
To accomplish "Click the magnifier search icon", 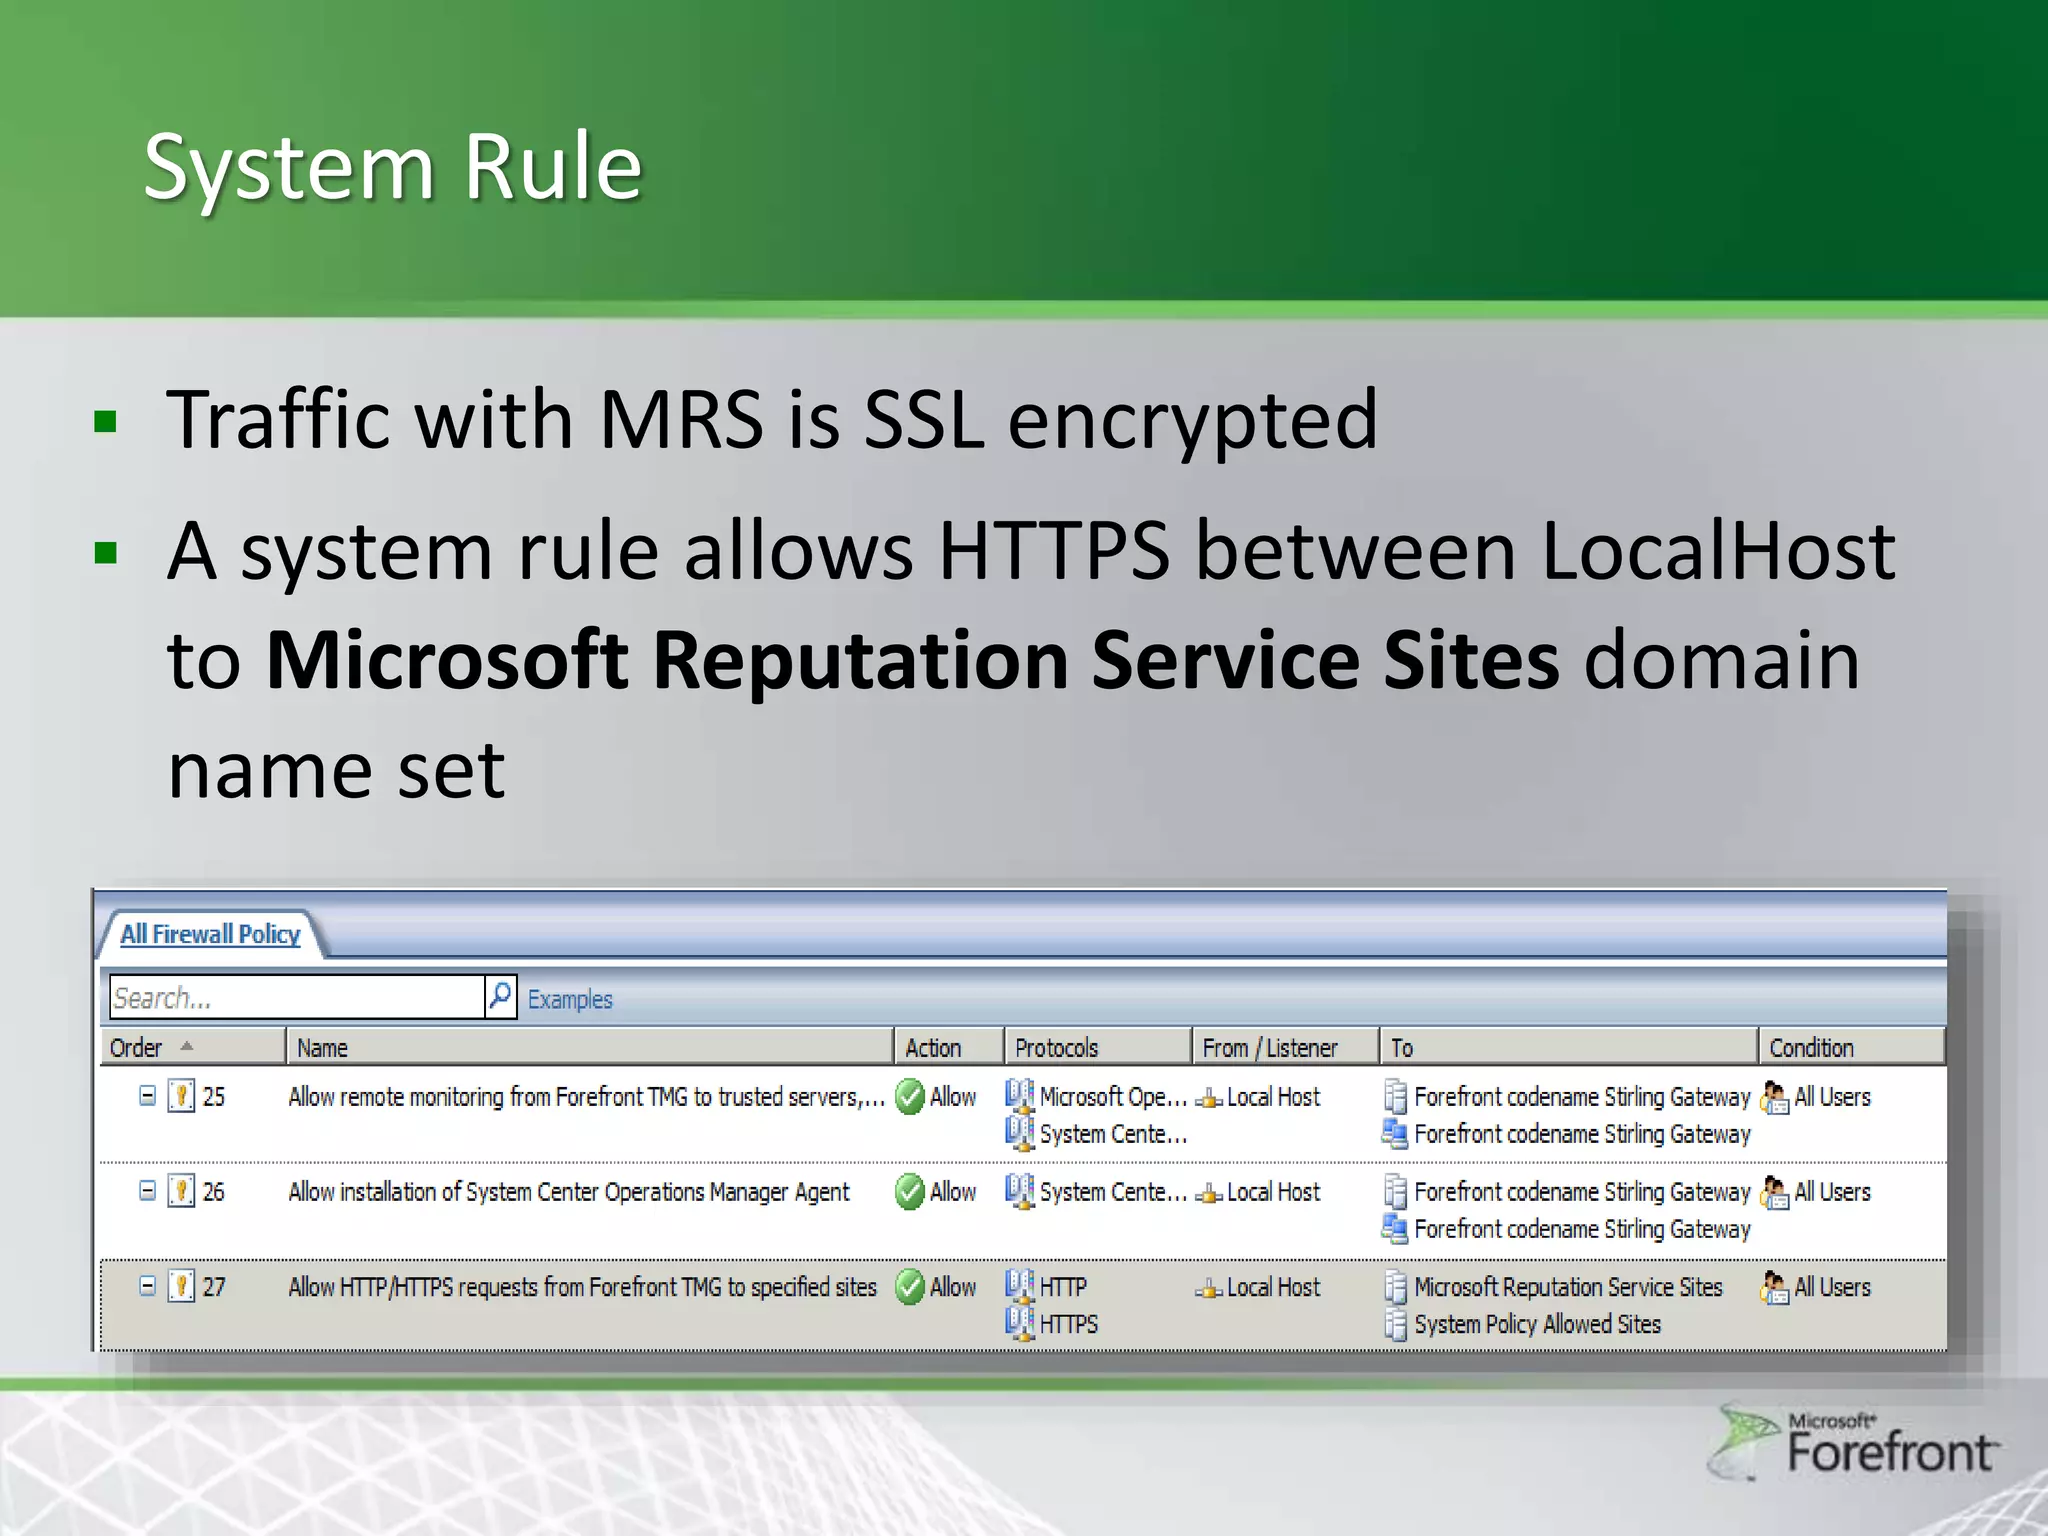I will tap(500, 997).
